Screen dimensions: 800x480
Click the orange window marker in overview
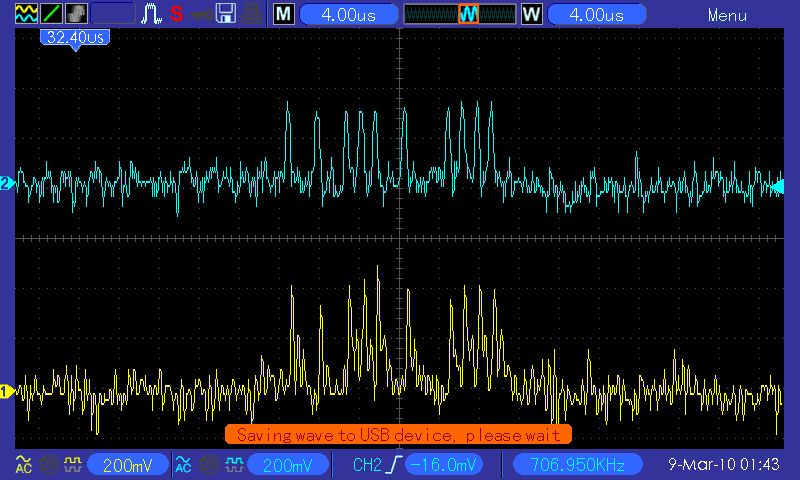(x=468, y=14)
